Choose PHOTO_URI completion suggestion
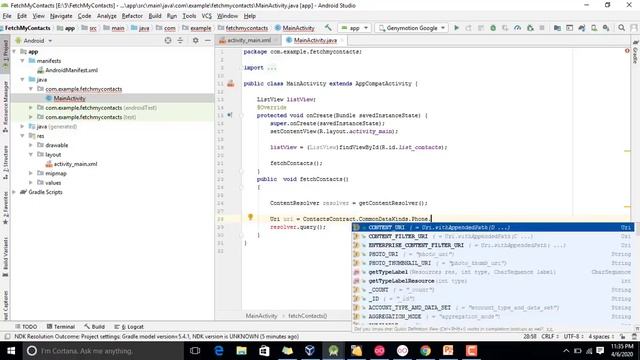The width and height of the screenshot is (640, 360). coord(493,254)
